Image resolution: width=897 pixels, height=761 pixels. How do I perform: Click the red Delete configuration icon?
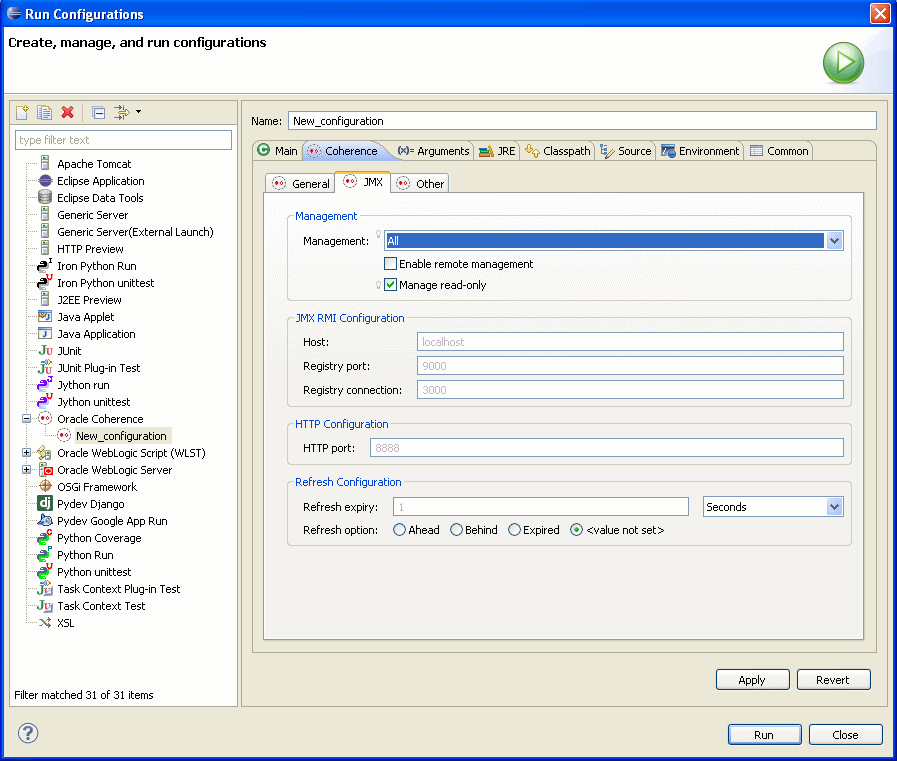tap(67, 112)
